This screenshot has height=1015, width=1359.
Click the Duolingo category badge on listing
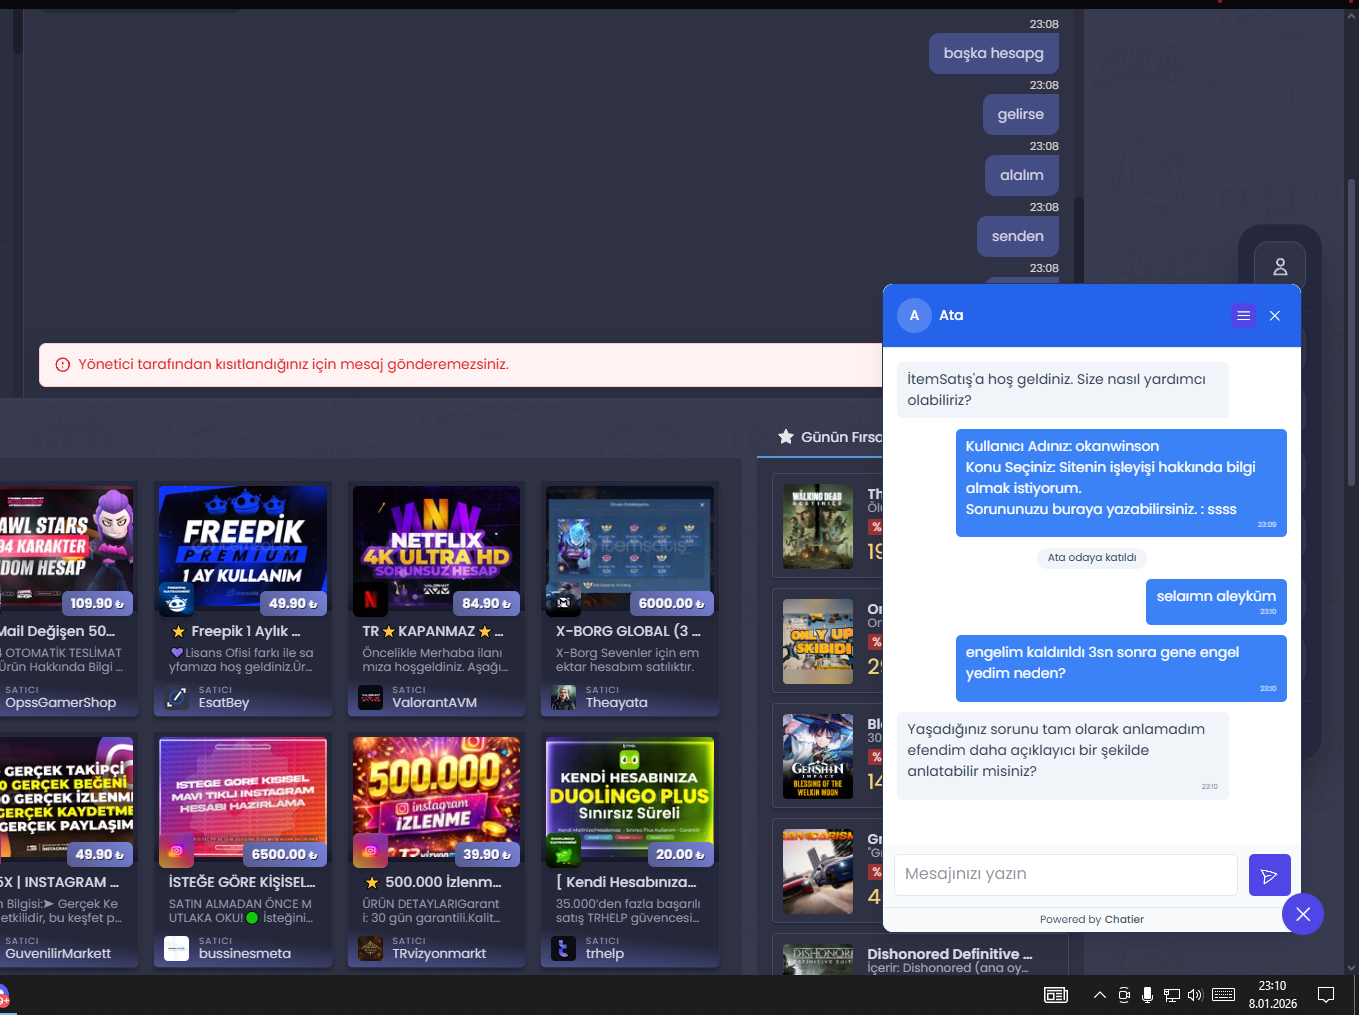tap(564, 850)
